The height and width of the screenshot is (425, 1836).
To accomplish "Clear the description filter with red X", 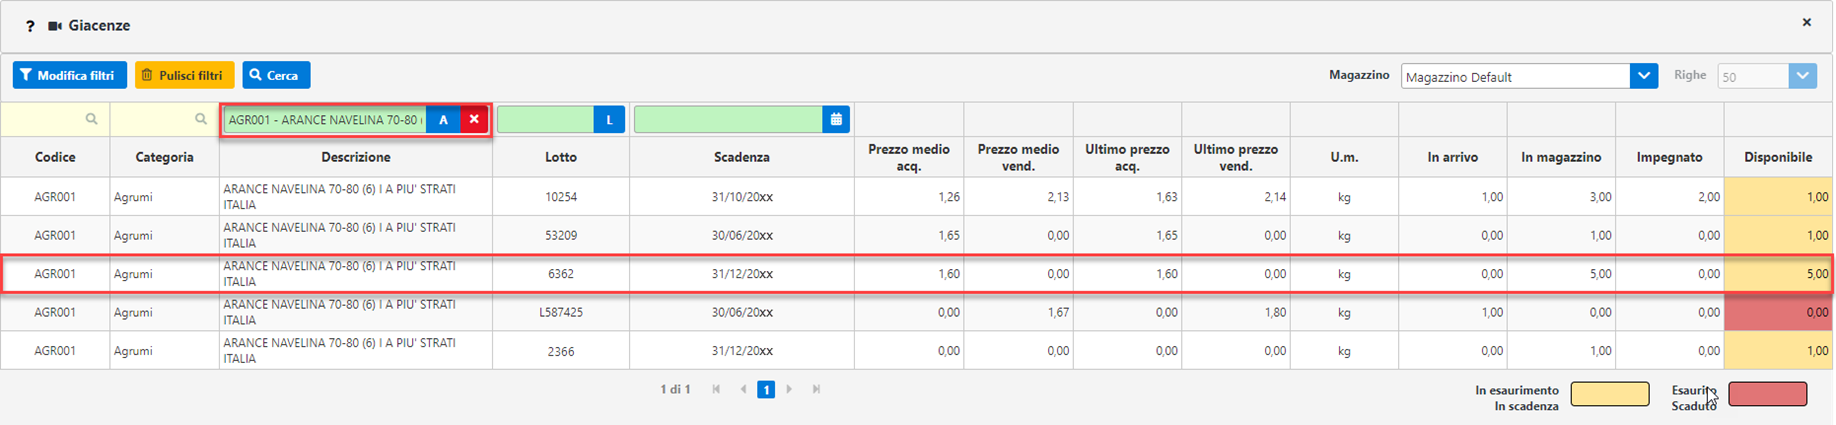I will pyautogui.click(x=474, y=120).
